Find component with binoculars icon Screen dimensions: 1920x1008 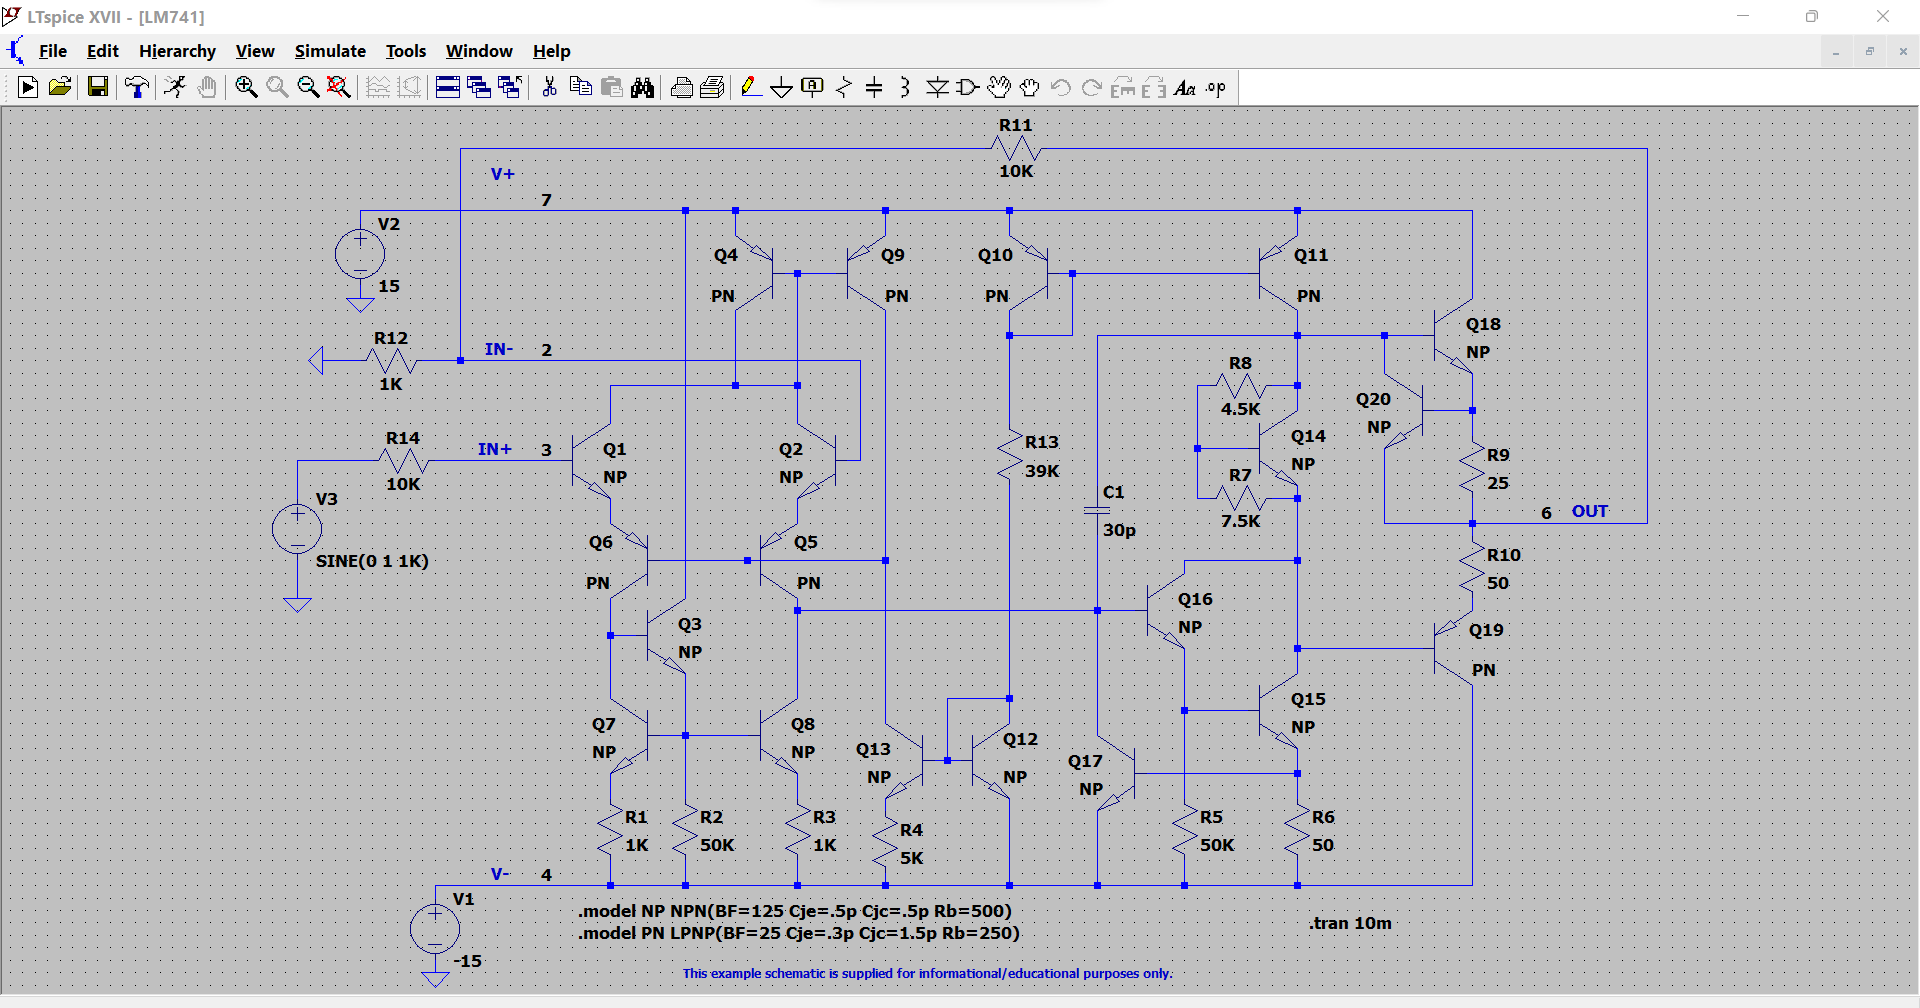coord(643,88)
